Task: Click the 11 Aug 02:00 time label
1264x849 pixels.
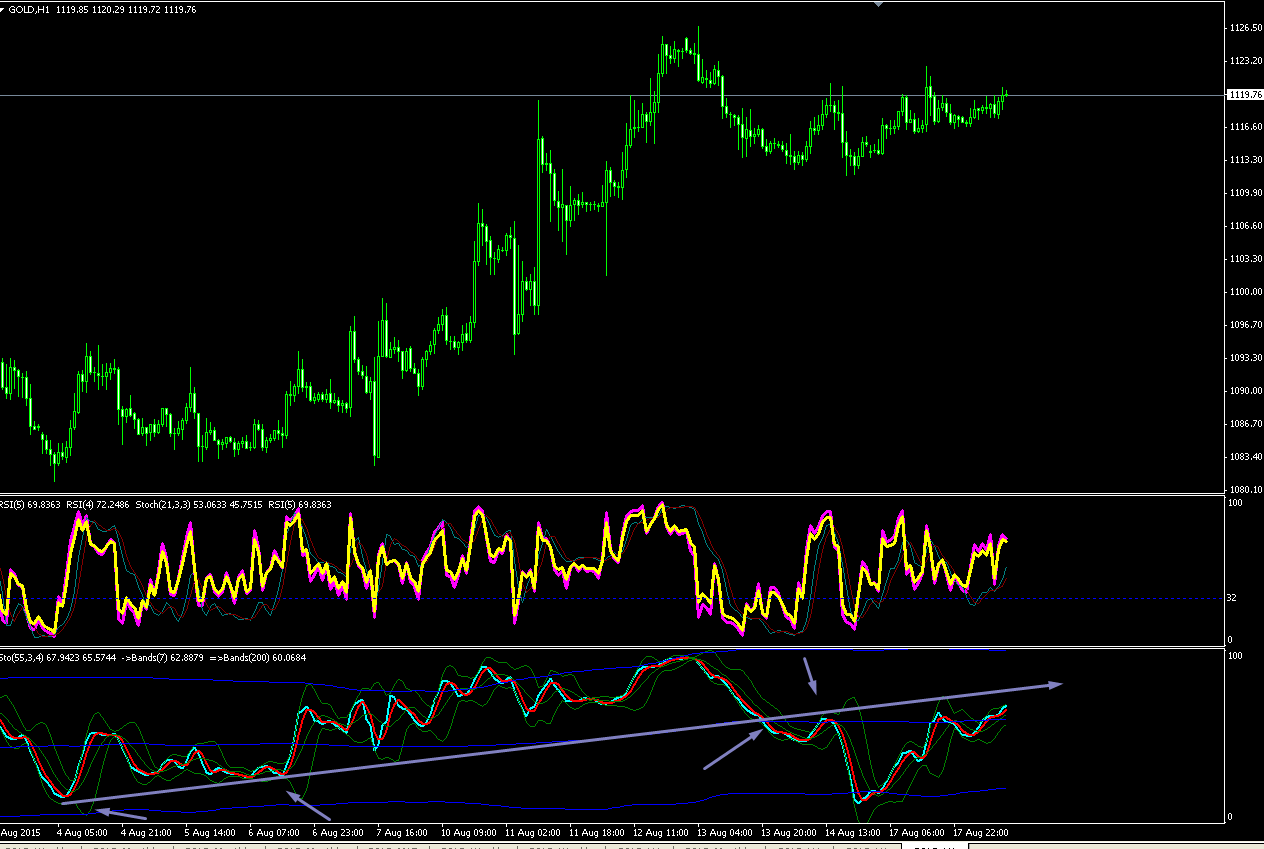Action: click(533, 832)
